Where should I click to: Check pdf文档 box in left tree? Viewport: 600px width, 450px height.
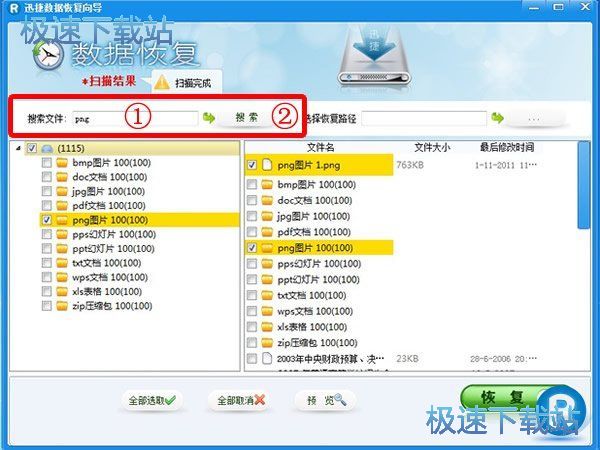pyautogui.click(x=47, y=205)
